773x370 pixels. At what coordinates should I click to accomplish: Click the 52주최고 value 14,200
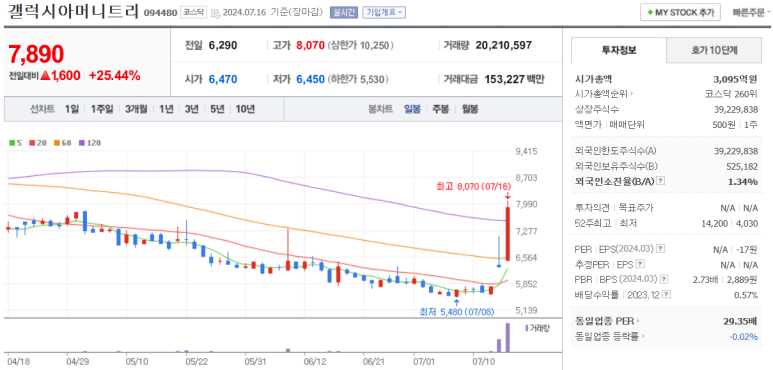click(x=714, y=223)
